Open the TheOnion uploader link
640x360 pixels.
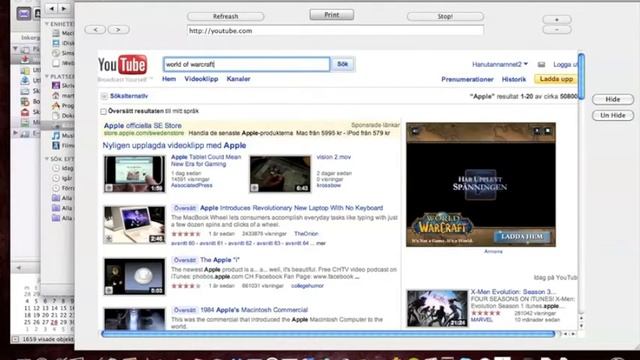coord(306,234)
